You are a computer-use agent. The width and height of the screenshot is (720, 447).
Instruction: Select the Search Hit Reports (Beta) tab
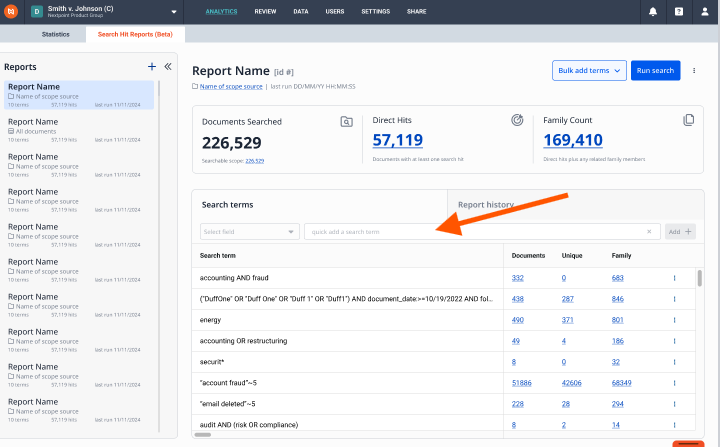point(135,34)
